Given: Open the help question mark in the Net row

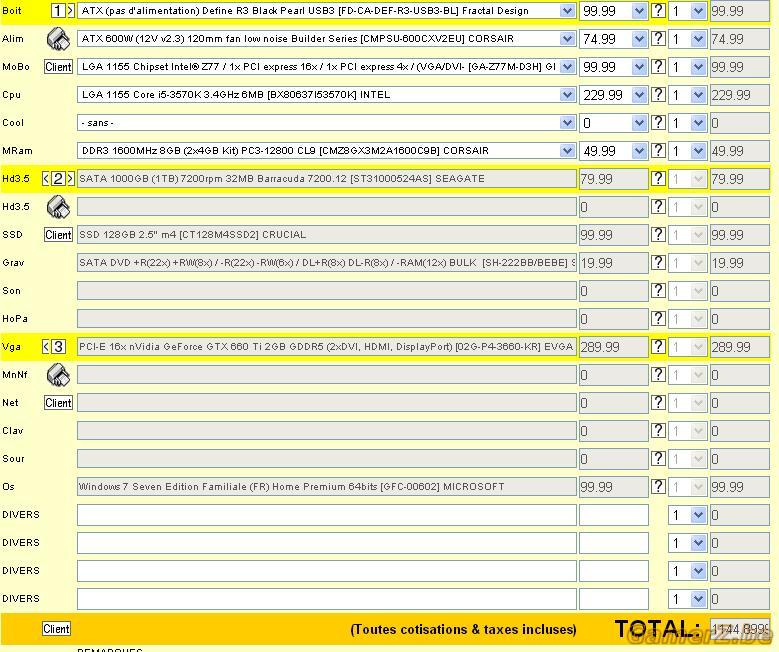Looking at the screenshot, I should pos(658,402).
